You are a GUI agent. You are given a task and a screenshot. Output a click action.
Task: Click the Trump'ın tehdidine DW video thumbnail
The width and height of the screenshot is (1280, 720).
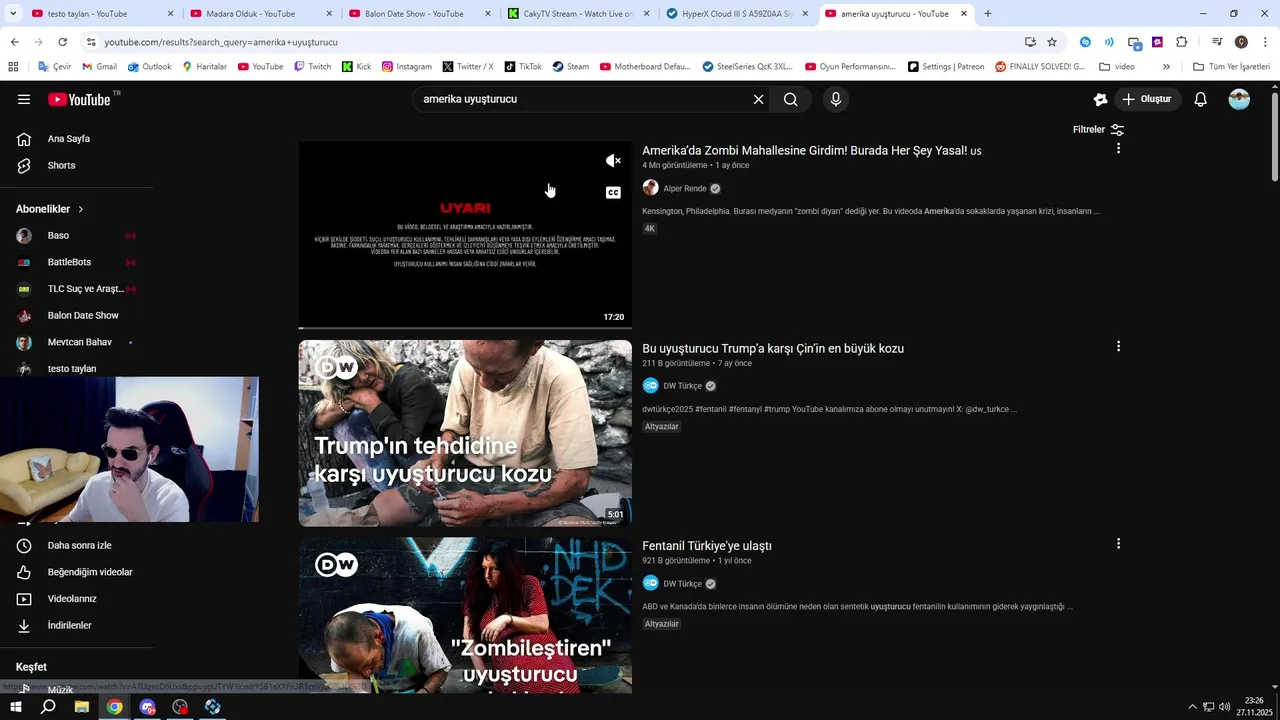tap(465, 433)
